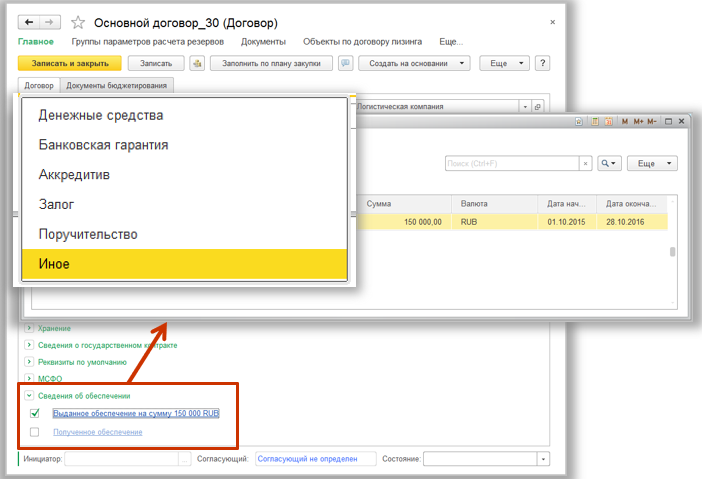Expand the Хранение section
702x479 pixels.
point(29,328)
